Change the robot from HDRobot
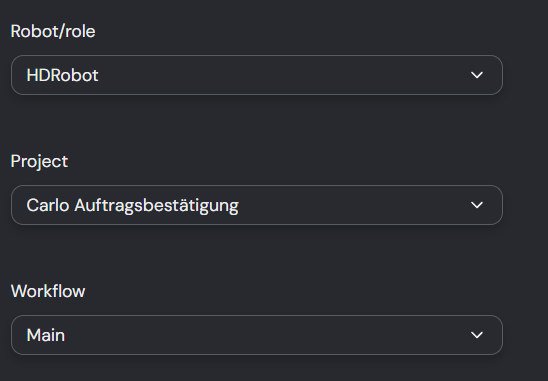Viewport: 548px width, 381px height. (x=257, y=75)
